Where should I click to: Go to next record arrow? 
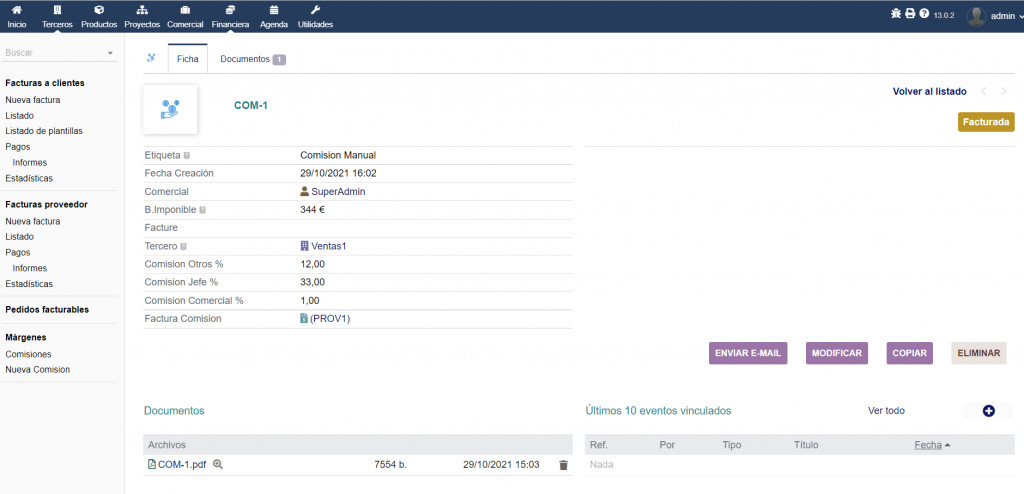pos(1004,91)
